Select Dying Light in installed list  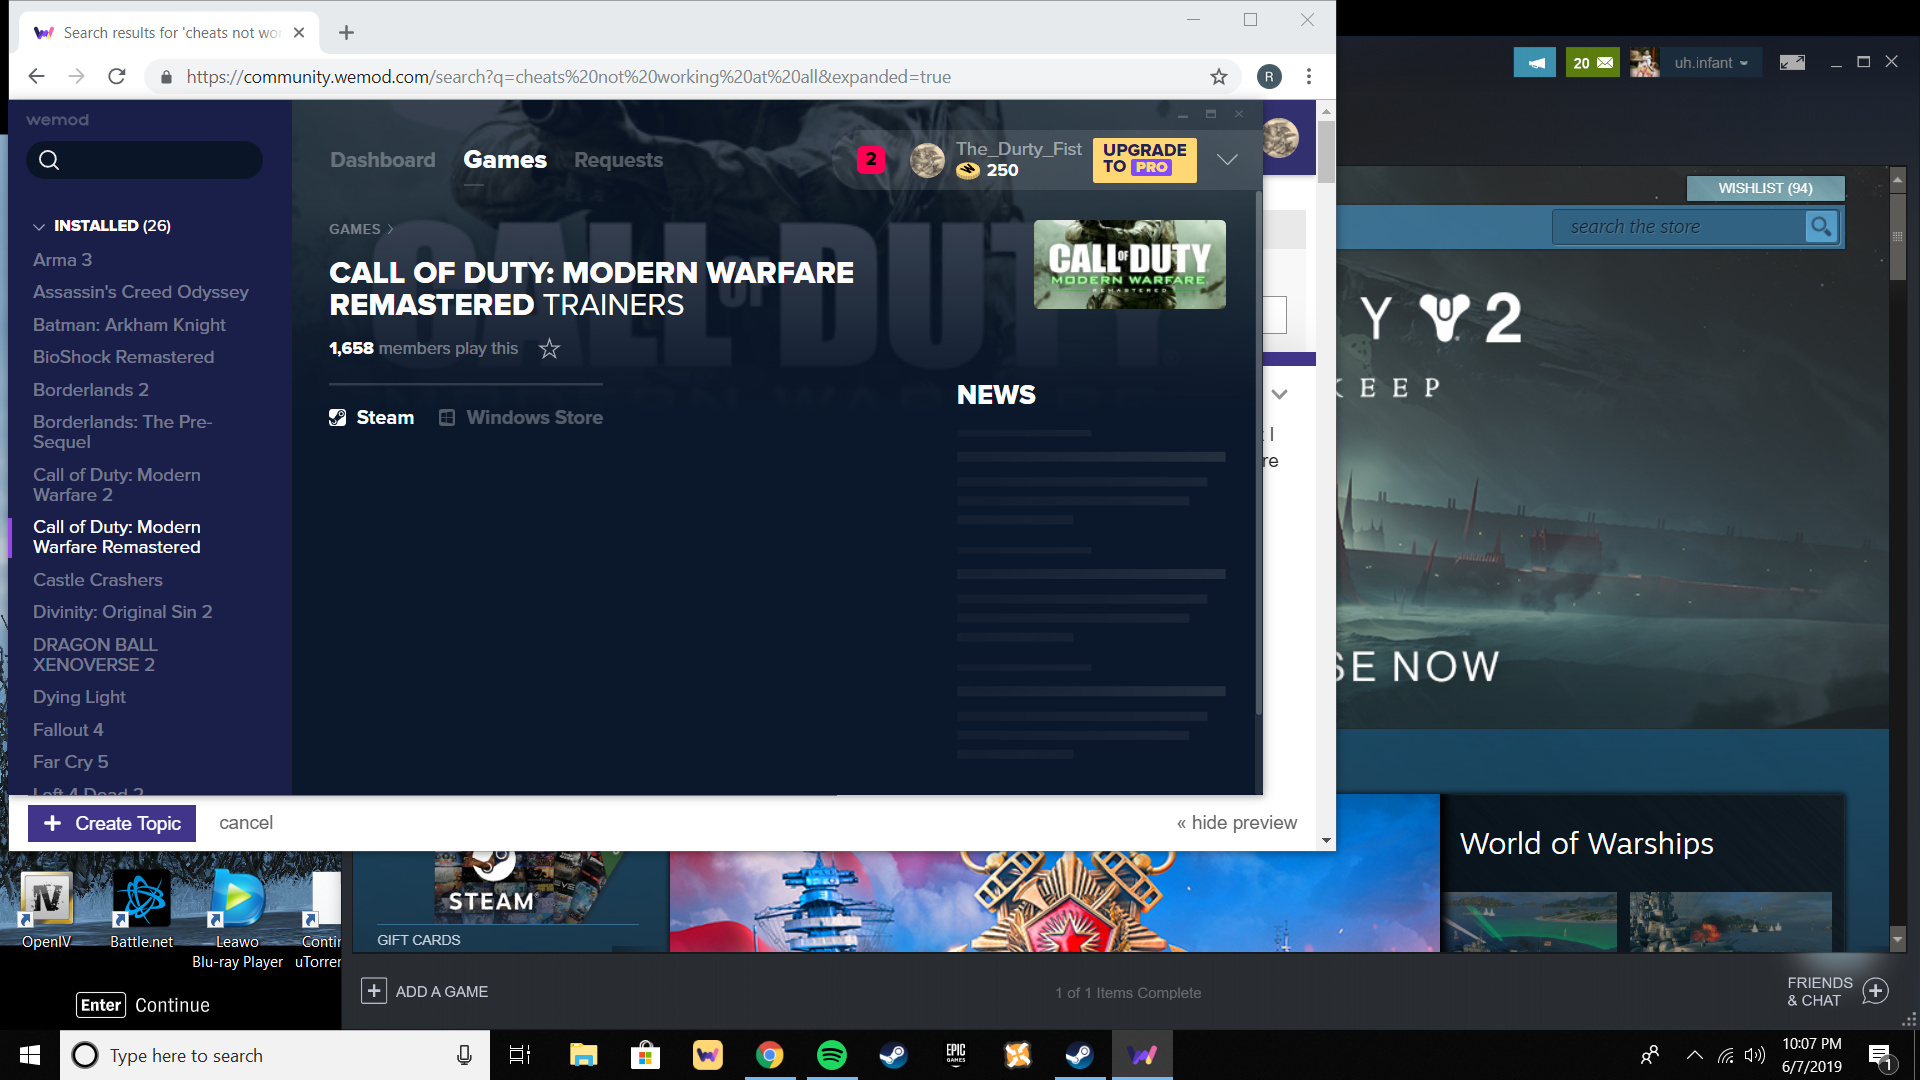(79, 697)
